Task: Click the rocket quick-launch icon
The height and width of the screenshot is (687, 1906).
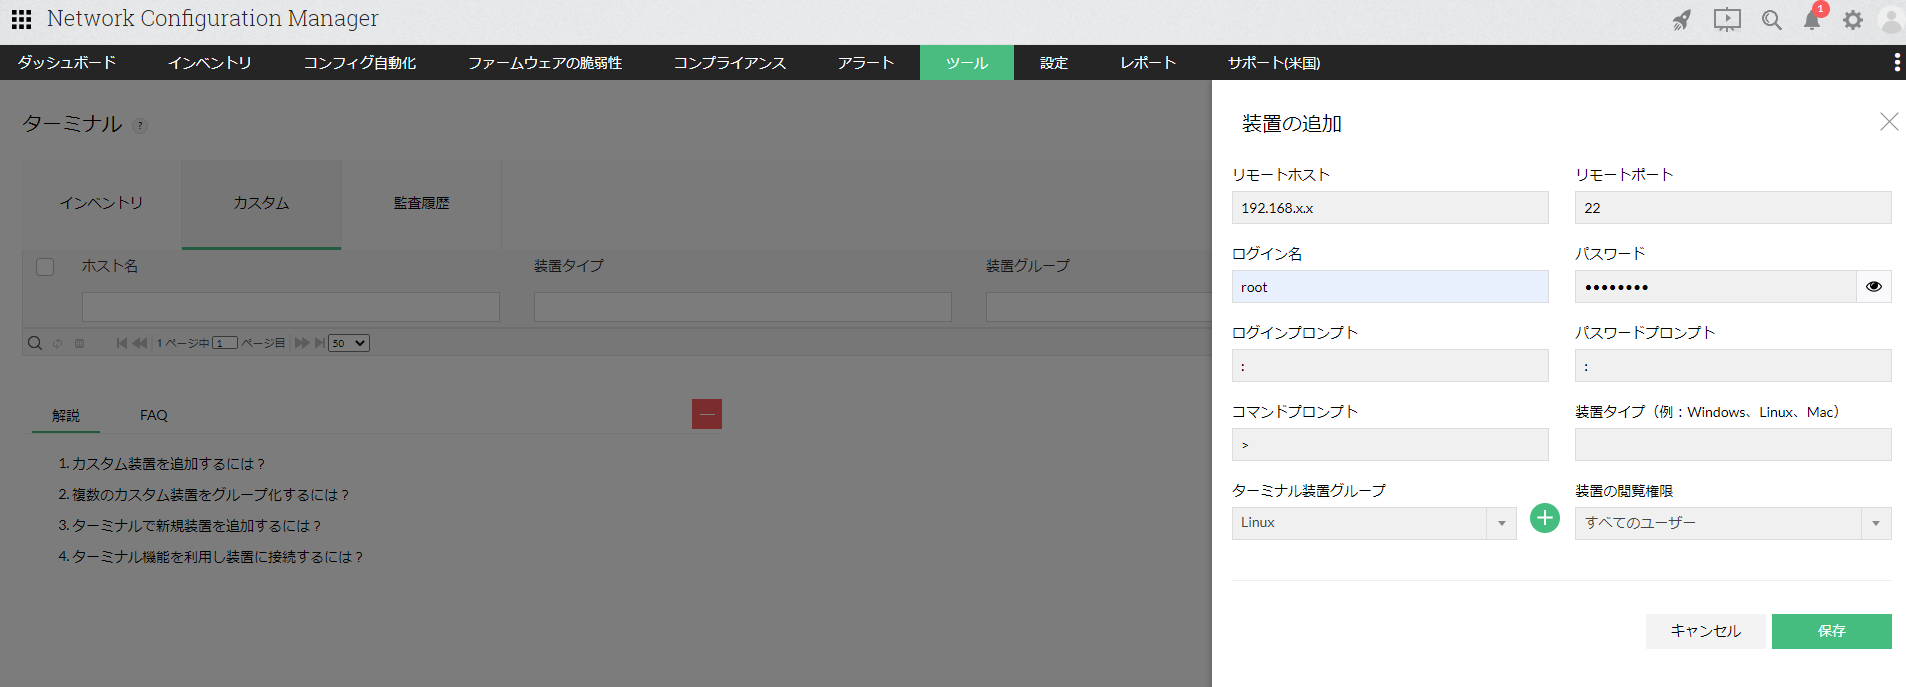Action: (1682, 20)
